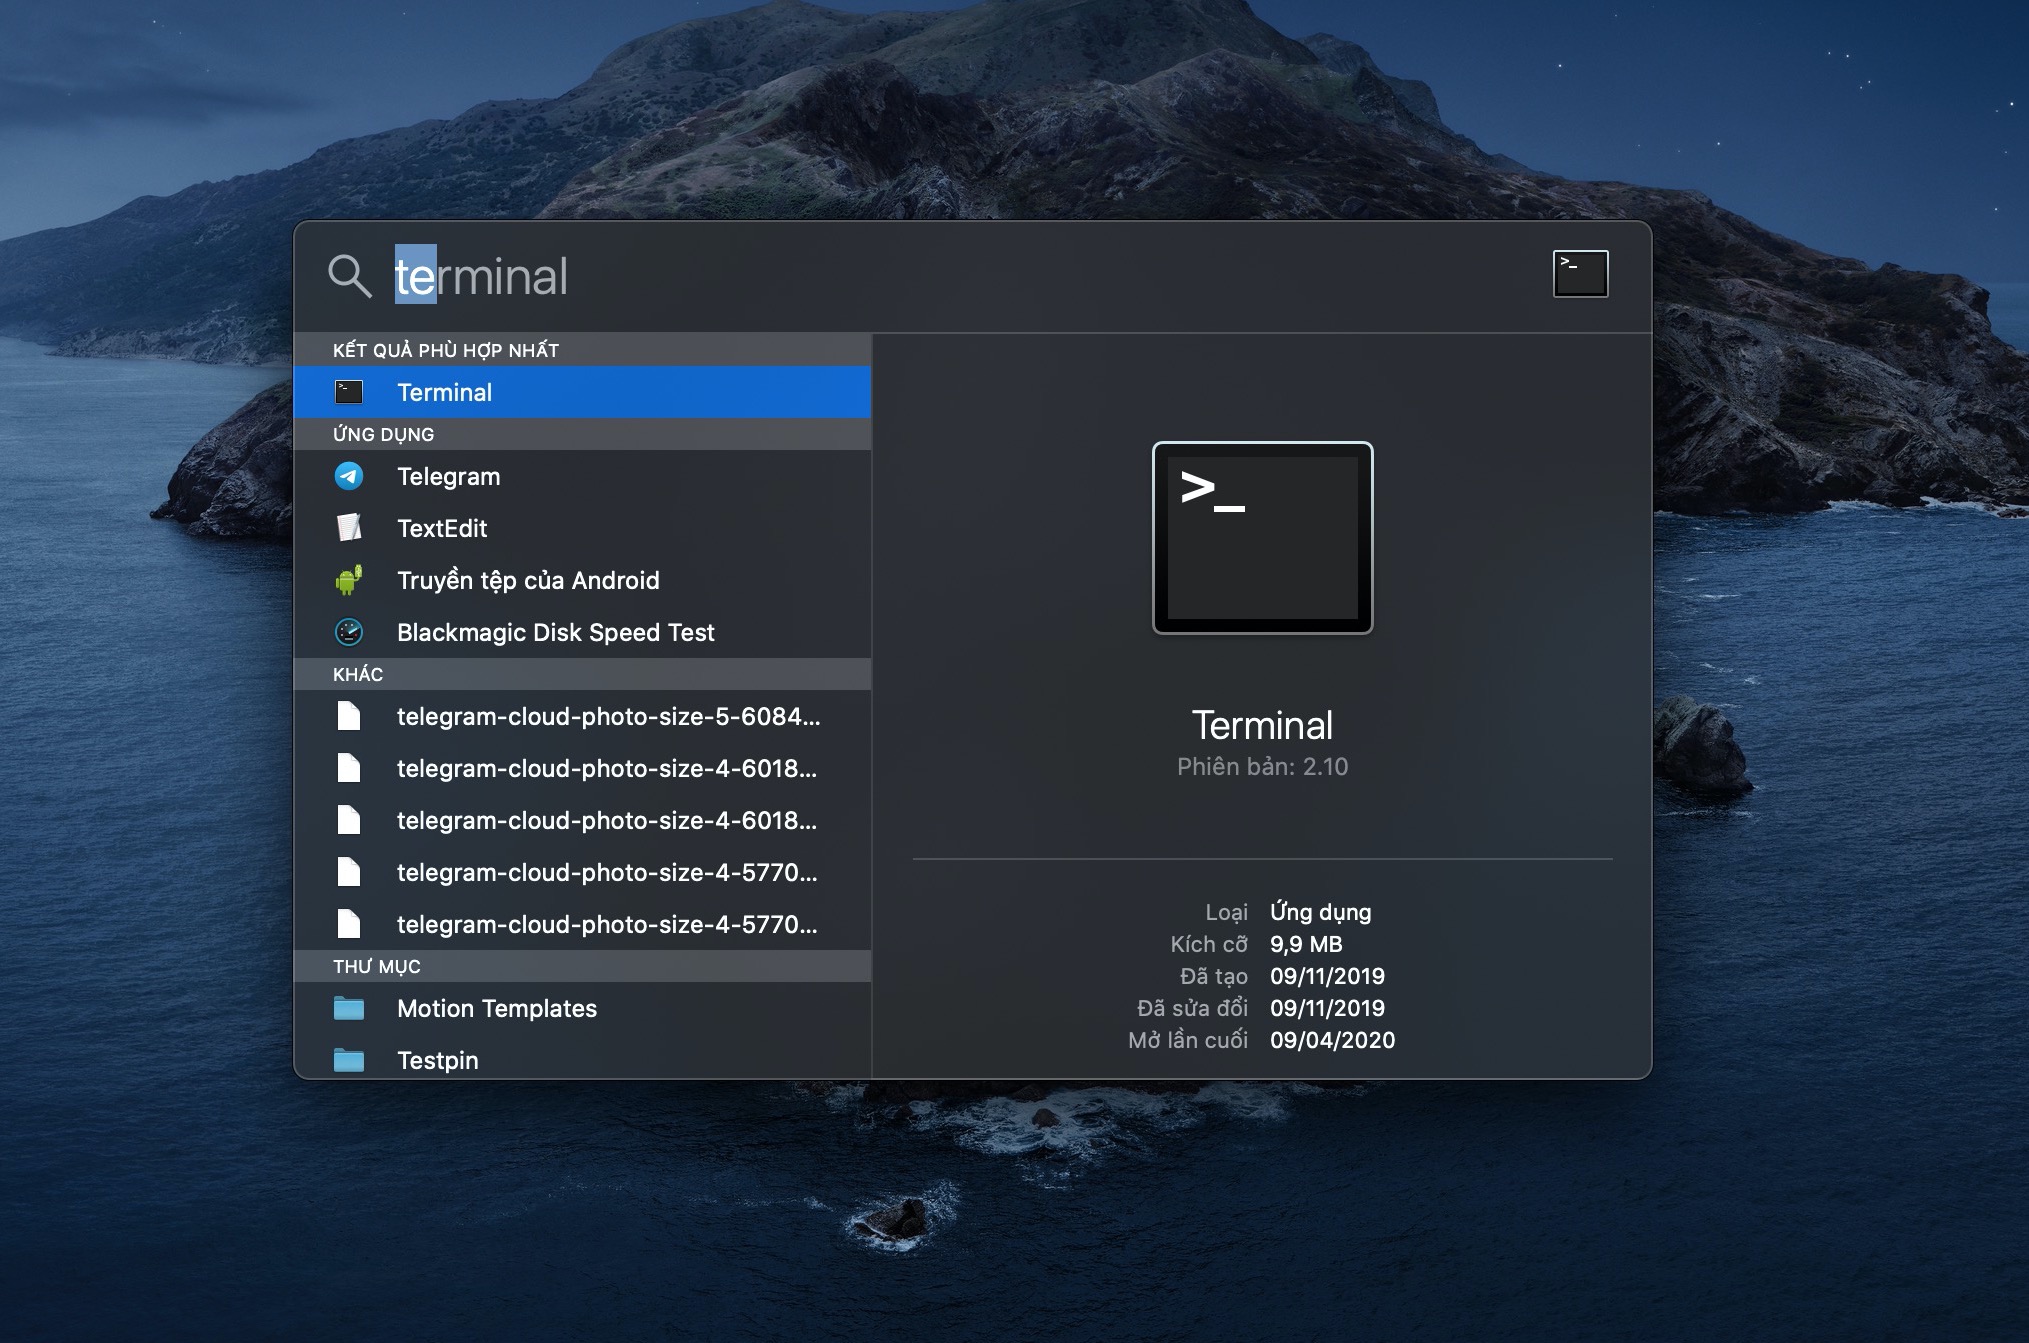Click the "KHÁC" section header
This screenshot has width=2029, height=1343.
[358, 674]
